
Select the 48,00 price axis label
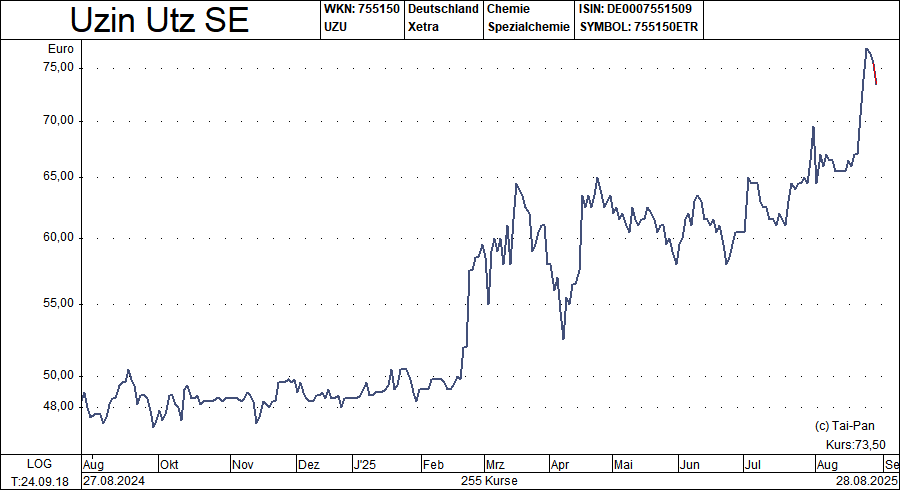pyautogui.click(x=59, y=407)
